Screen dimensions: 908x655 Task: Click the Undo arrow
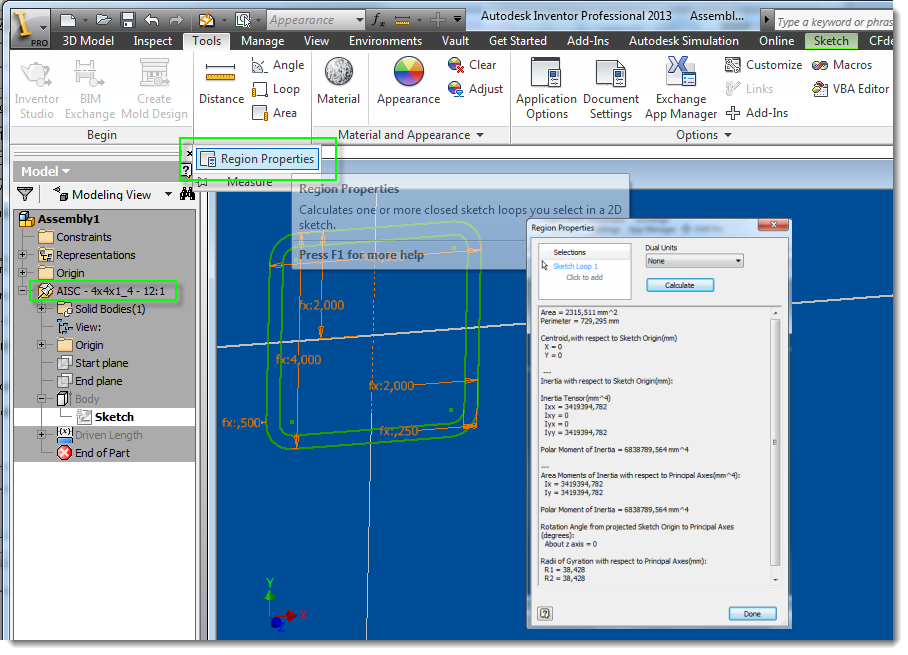(152, 20)
